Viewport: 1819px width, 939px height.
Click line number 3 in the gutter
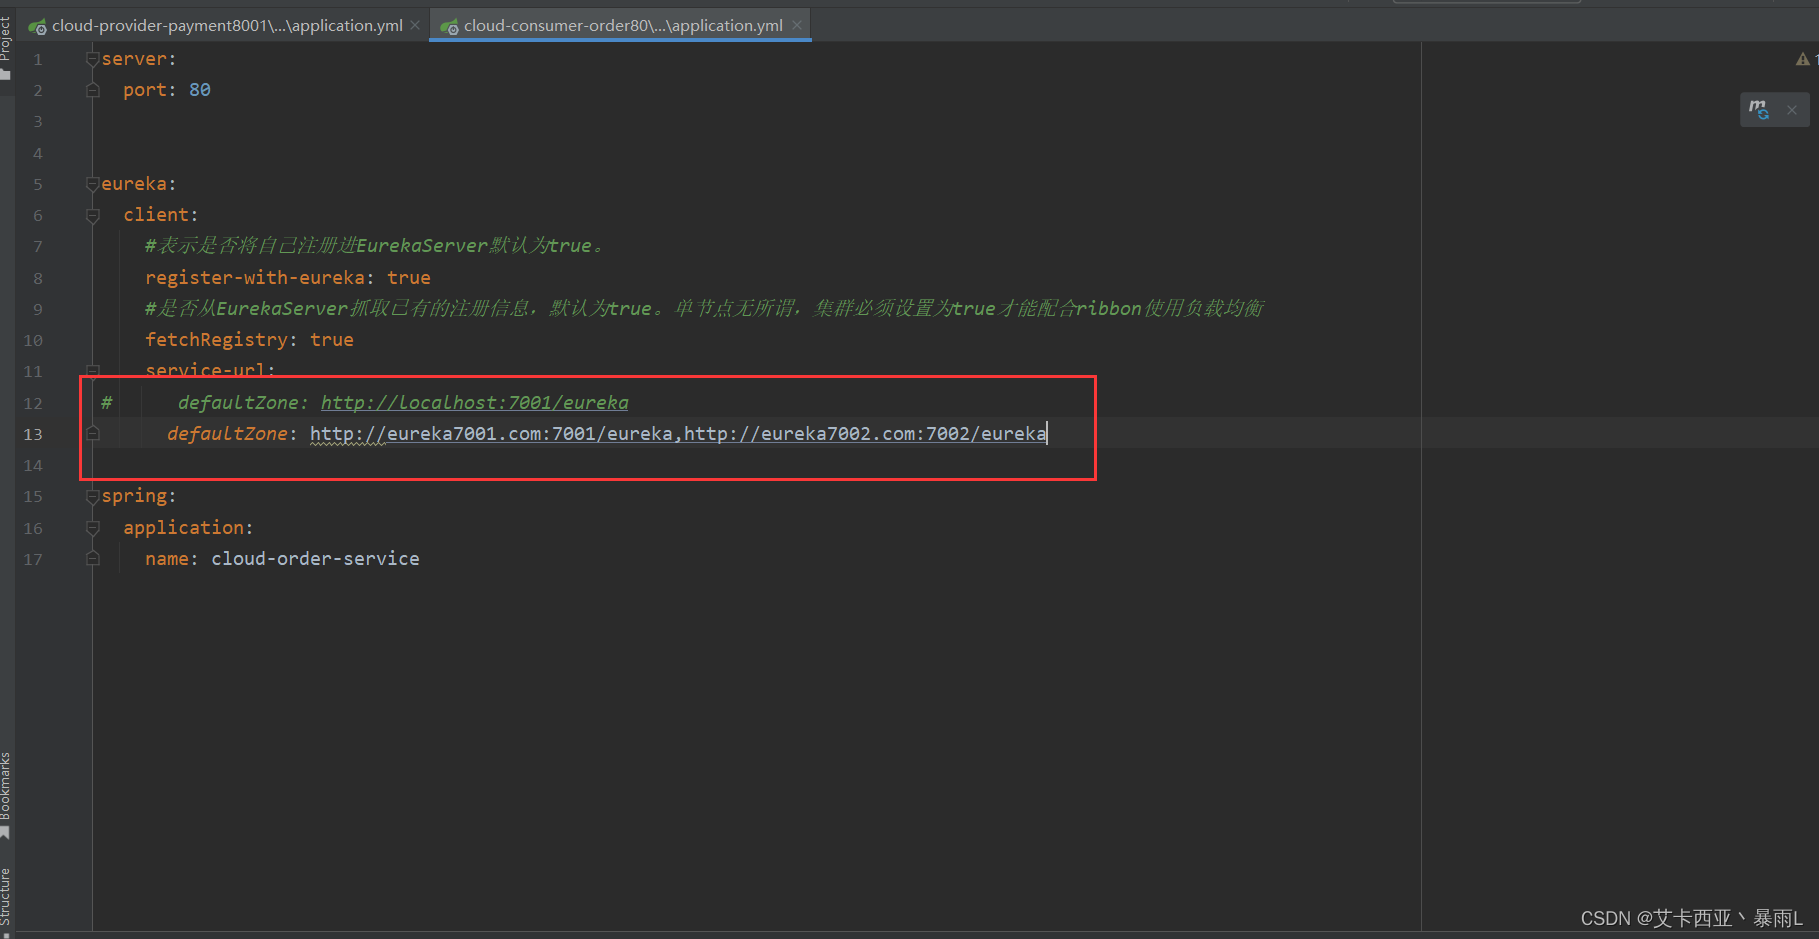38,122
